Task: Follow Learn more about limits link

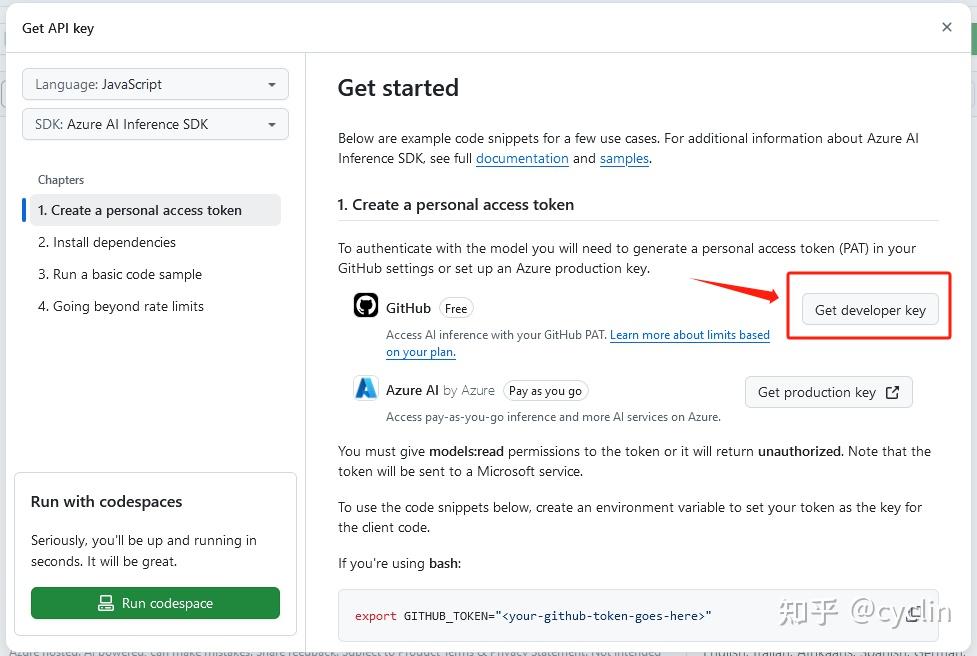Action: [689, 335]
